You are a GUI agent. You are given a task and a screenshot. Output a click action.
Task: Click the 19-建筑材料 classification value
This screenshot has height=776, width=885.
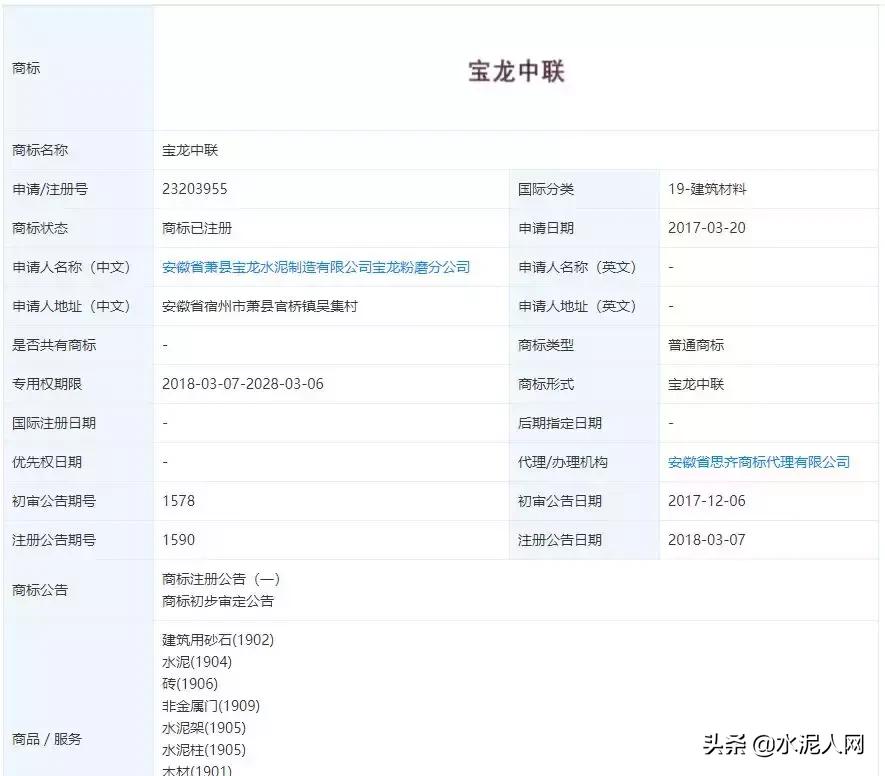point(707,189)
